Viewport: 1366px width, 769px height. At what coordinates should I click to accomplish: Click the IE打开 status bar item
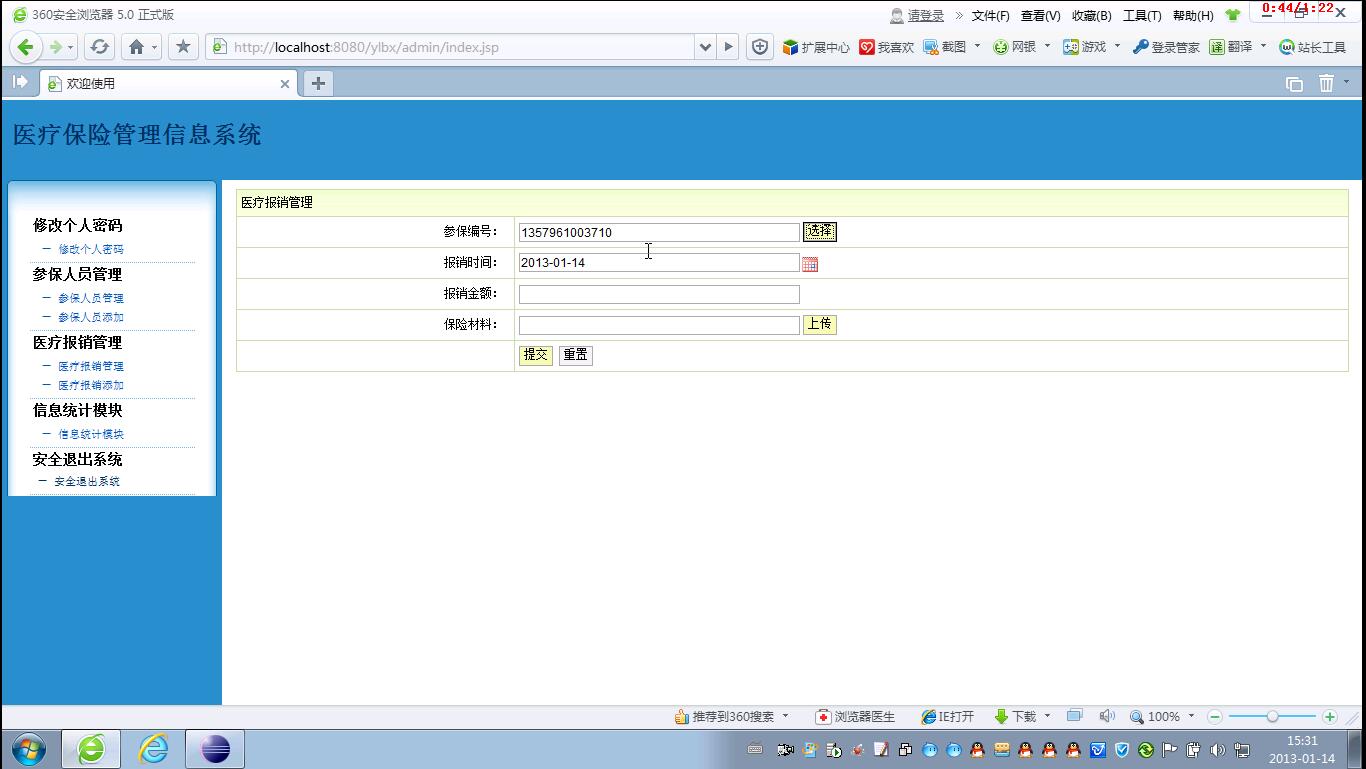click(x=948, y=717)
